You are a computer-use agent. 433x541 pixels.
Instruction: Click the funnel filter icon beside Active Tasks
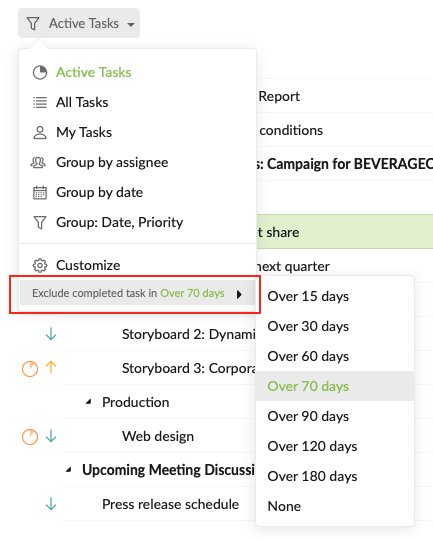click(33, 23)
